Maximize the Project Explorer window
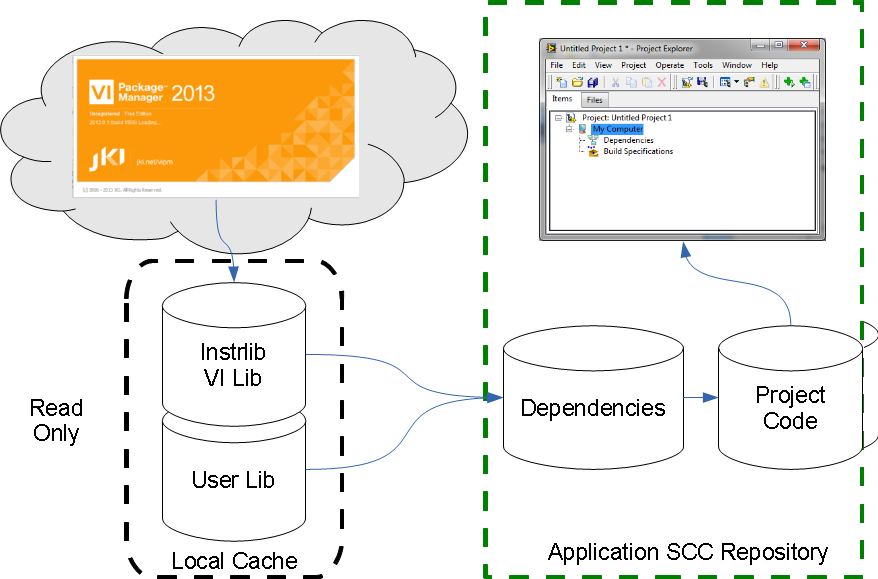878x579 pixels. click(779, 45)
